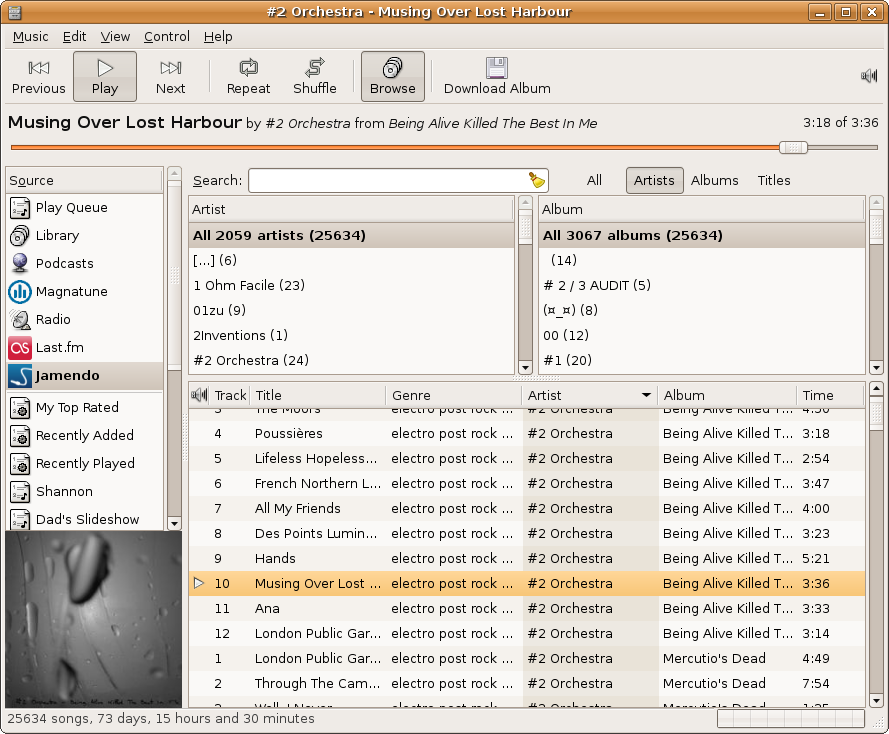Select album 00 (12)
Viewport: 889px width, 734px height.
point(702,335)
